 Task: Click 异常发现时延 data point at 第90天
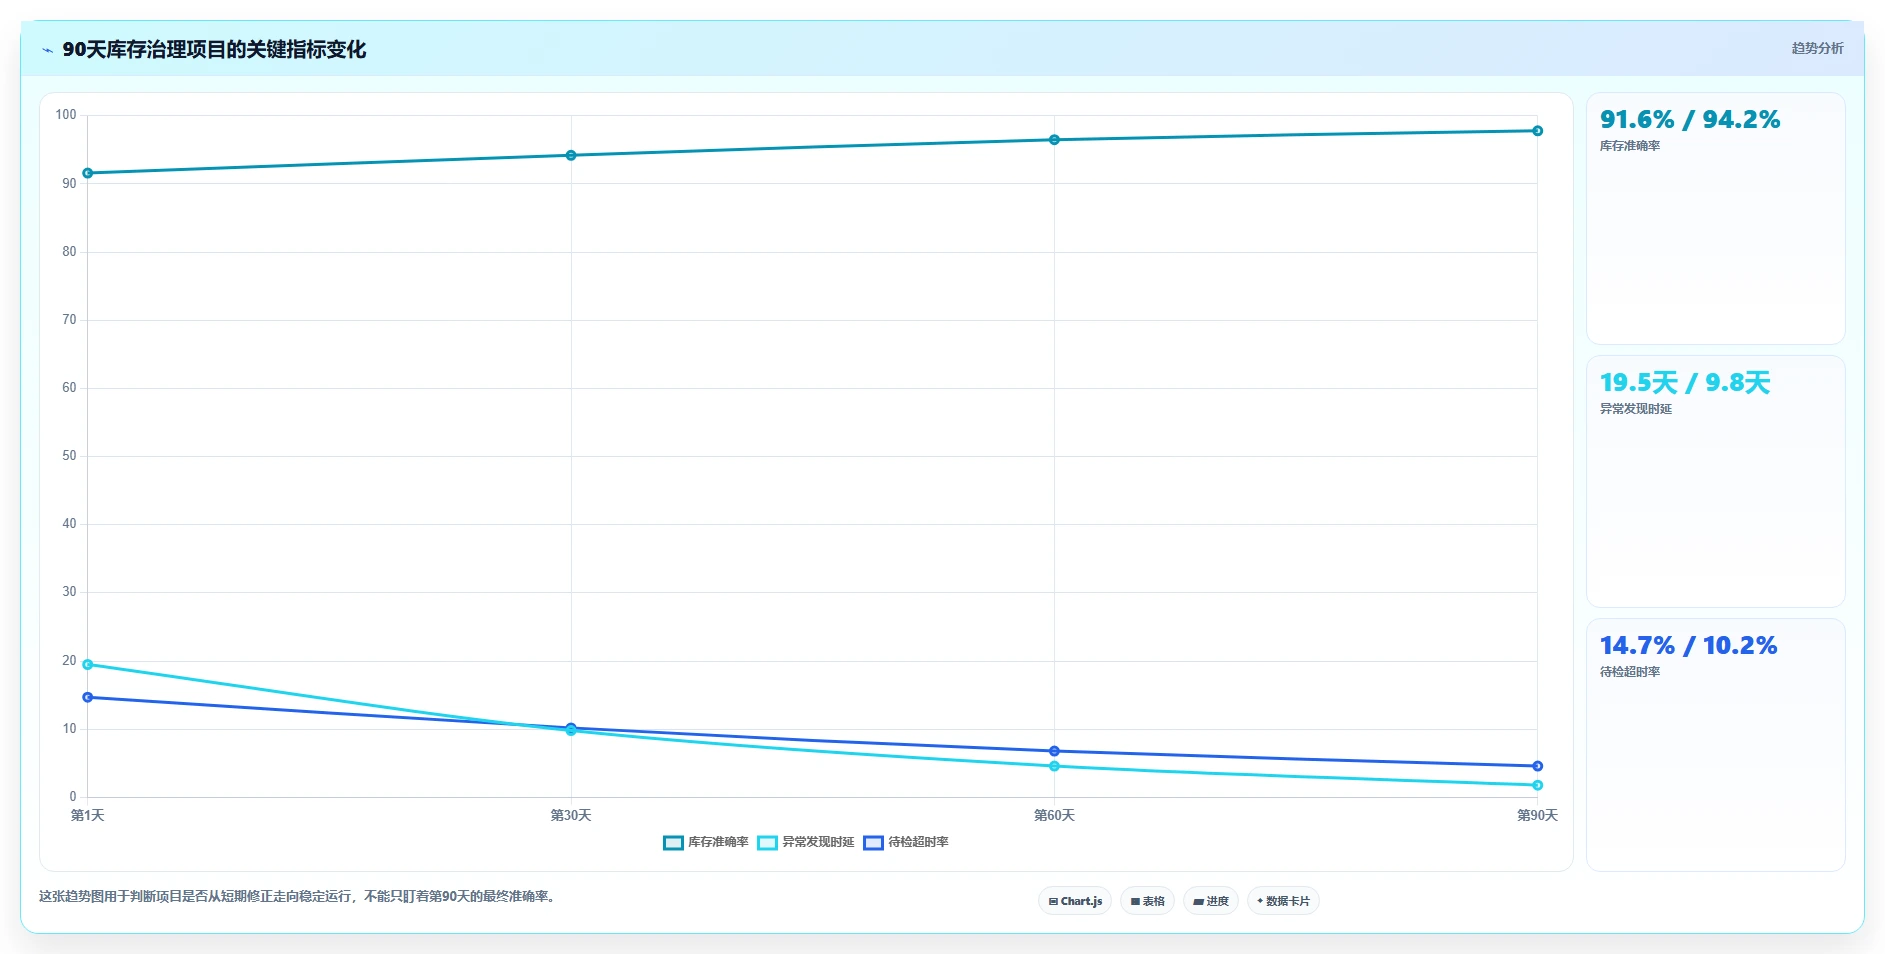pos(1537,785)
